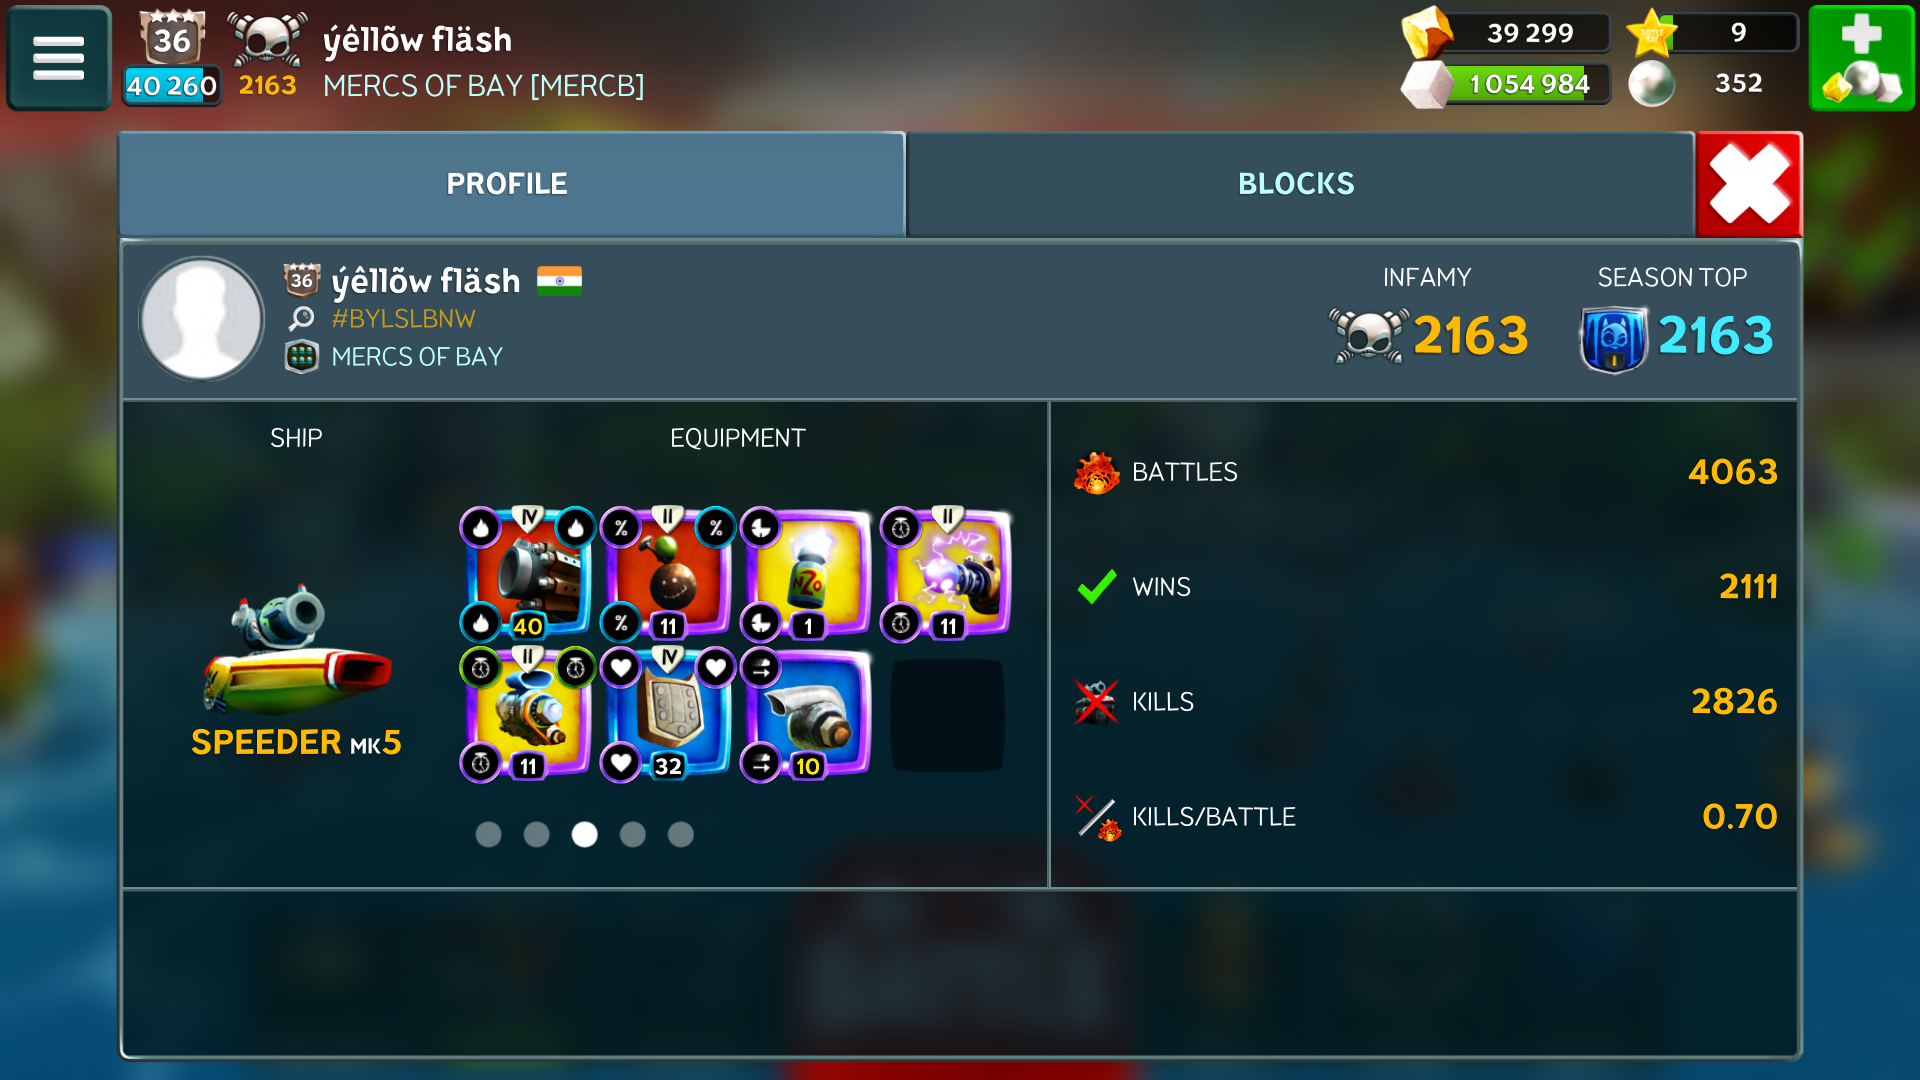Select the bomb mortar item level 11
This screenshot has height=1080, width=1920.
668,574
